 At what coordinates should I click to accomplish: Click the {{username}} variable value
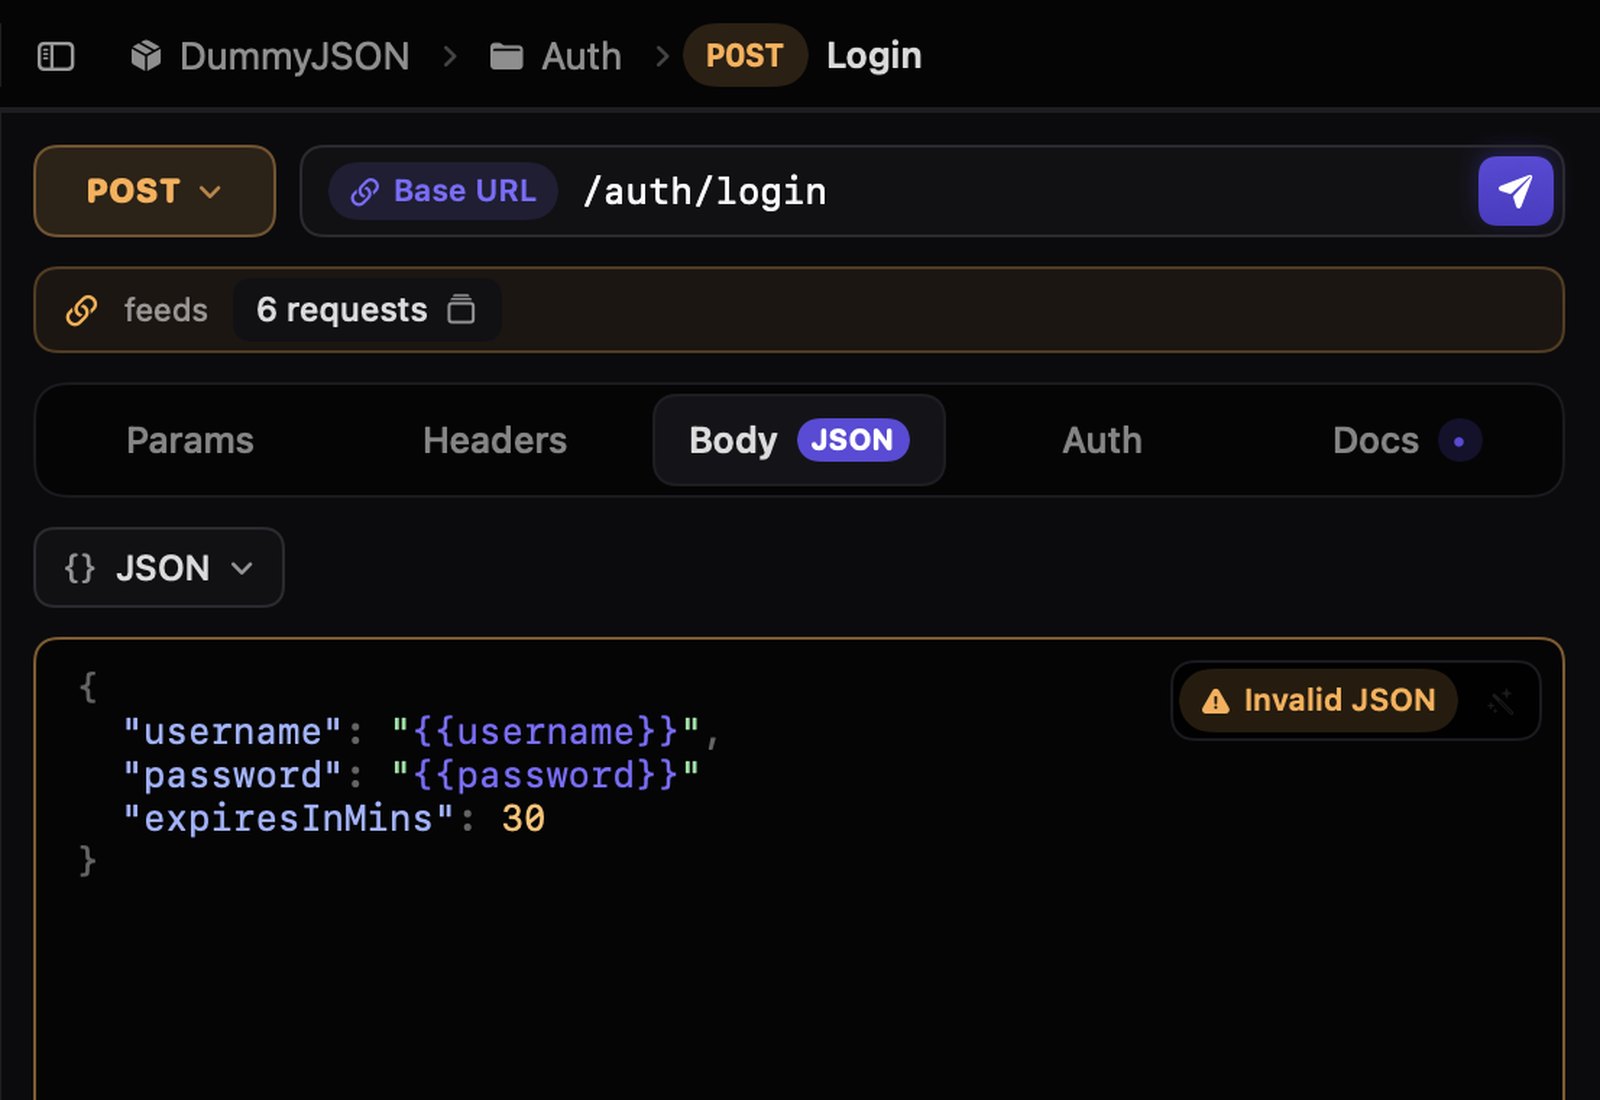(x=546, y=732)
